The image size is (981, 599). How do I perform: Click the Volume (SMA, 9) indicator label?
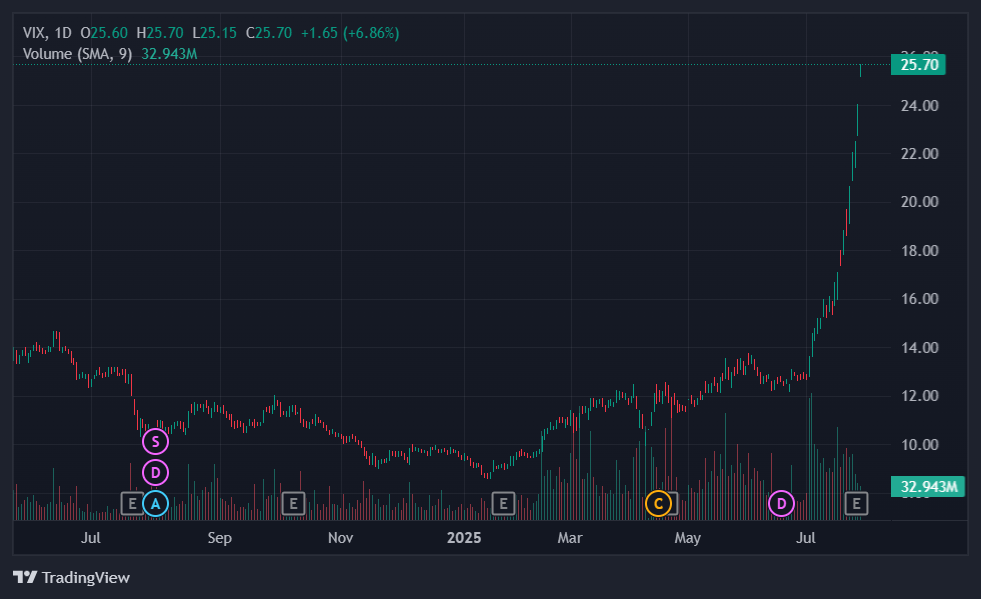click(78, 54)
